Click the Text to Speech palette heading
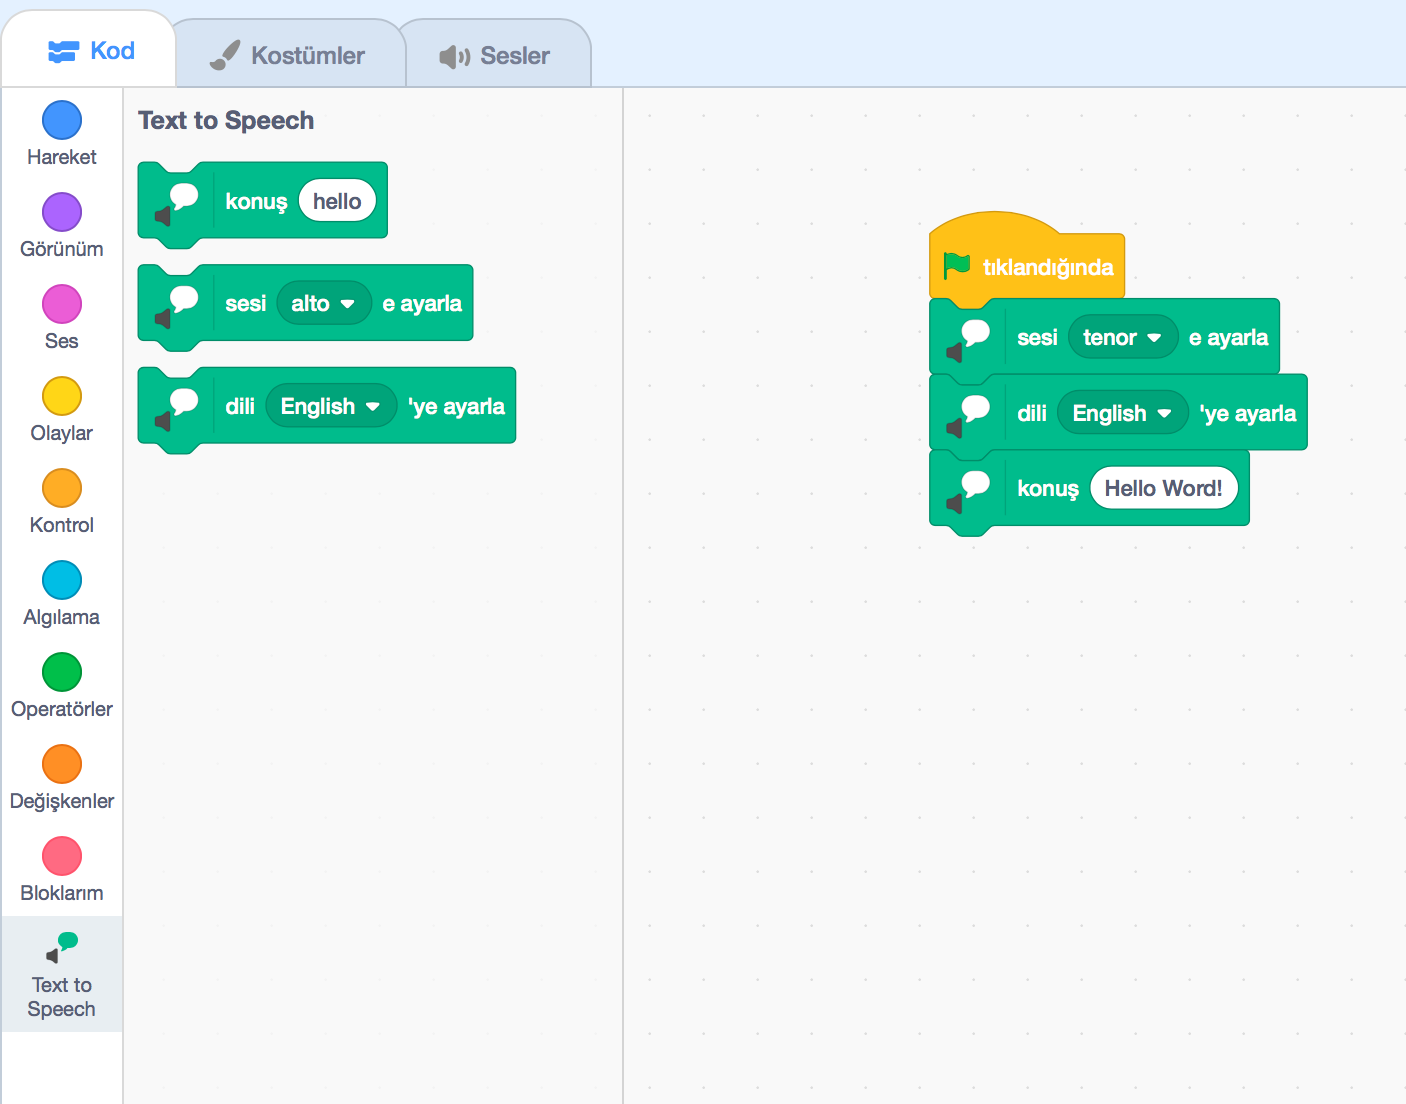1406x1104 pixels. (226, 120)
